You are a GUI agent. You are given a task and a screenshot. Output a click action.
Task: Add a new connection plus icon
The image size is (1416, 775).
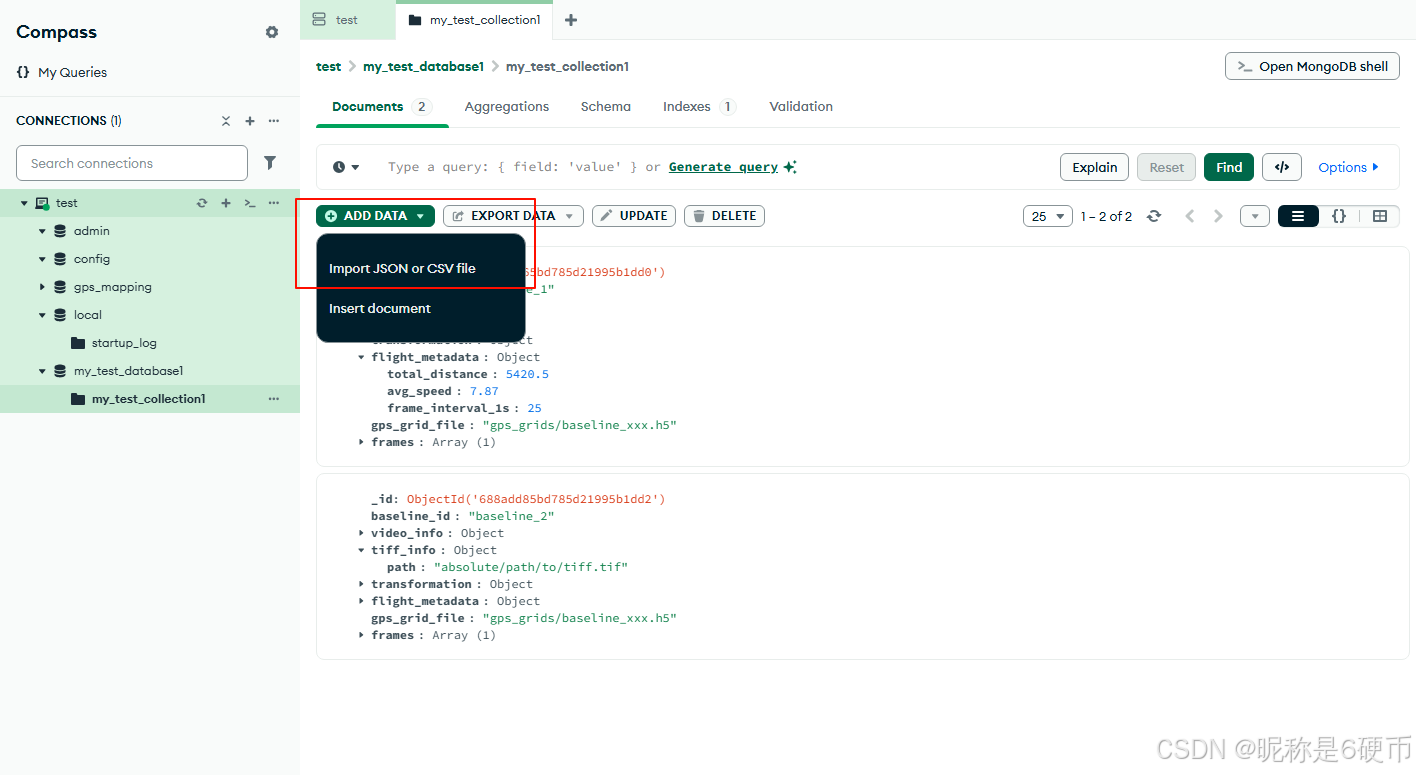(x=250, y=121)
